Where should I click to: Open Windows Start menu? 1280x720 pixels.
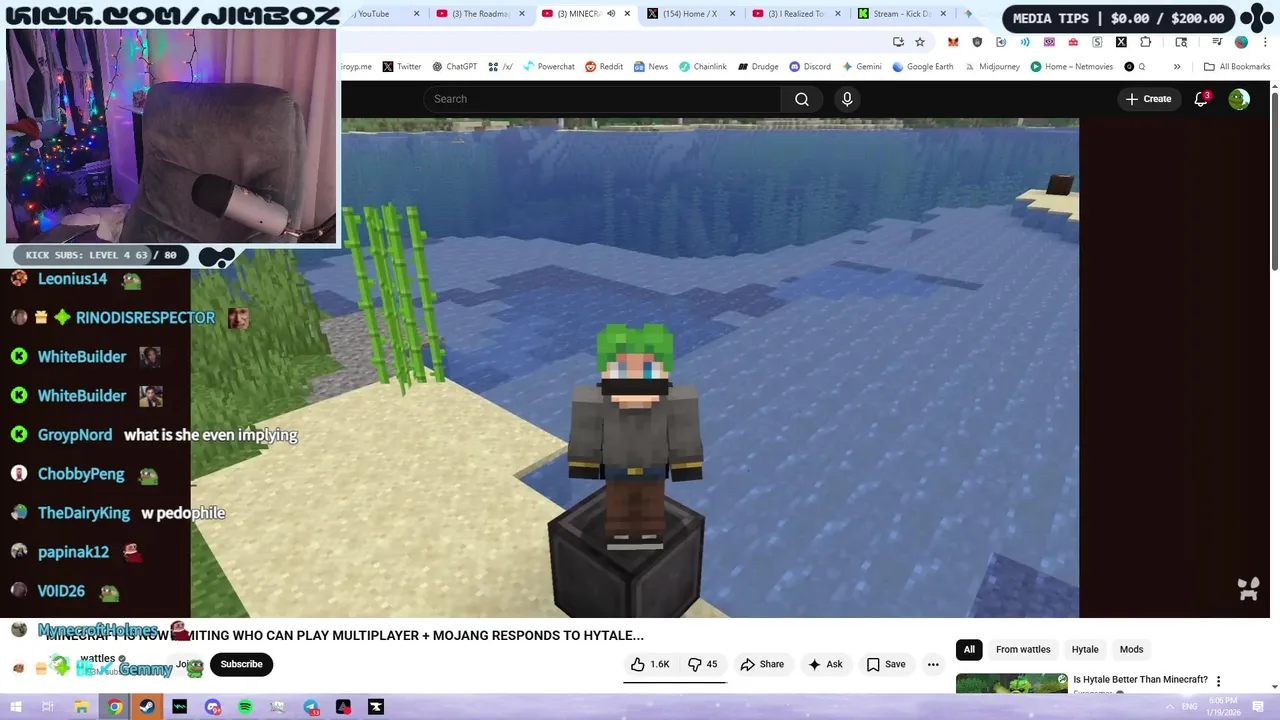(16, 707)
